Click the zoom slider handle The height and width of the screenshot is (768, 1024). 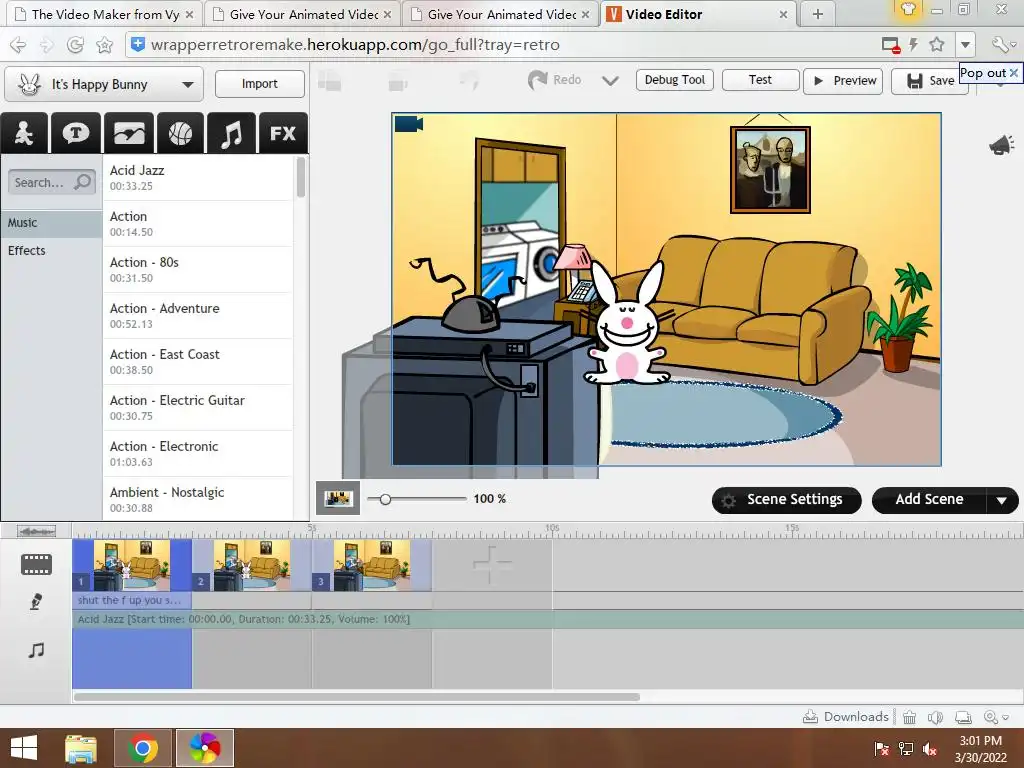coord(385,499)
